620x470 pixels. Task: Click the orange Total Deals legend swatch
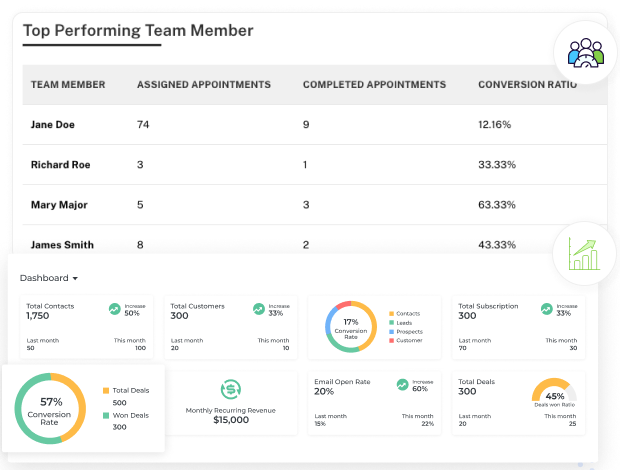coord(106,391)
